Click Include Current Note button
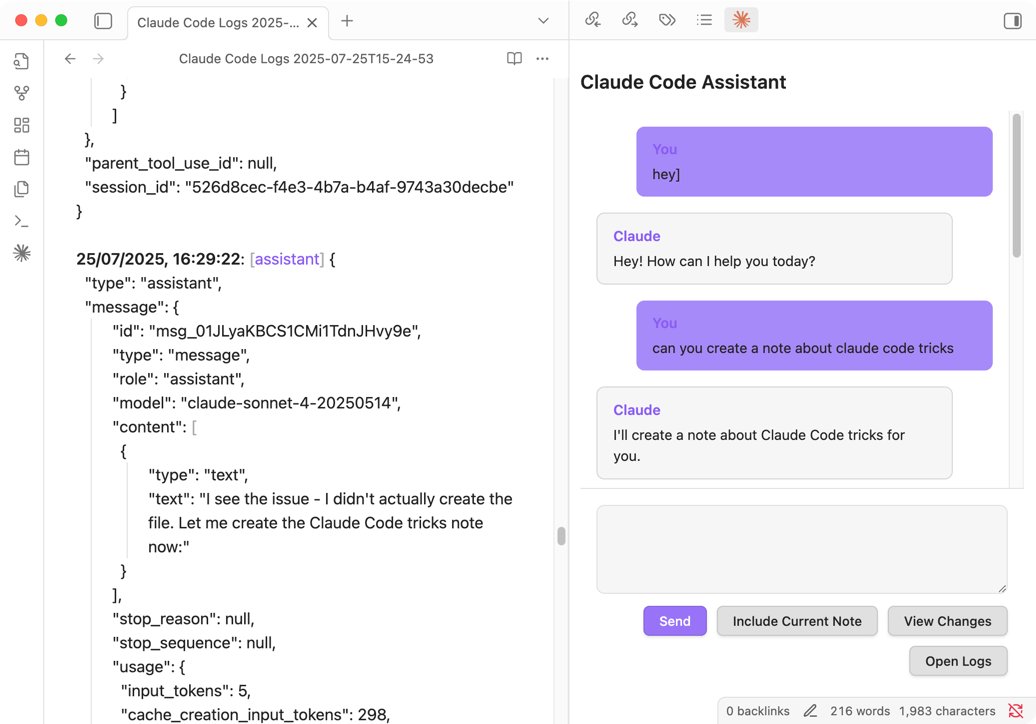Screen dimensions: 1036x724 (797, 621)
